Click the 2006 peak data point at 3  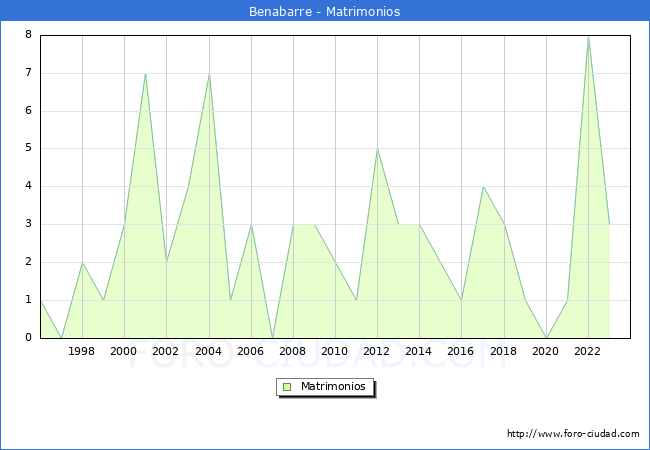click(x=251, y=225)
